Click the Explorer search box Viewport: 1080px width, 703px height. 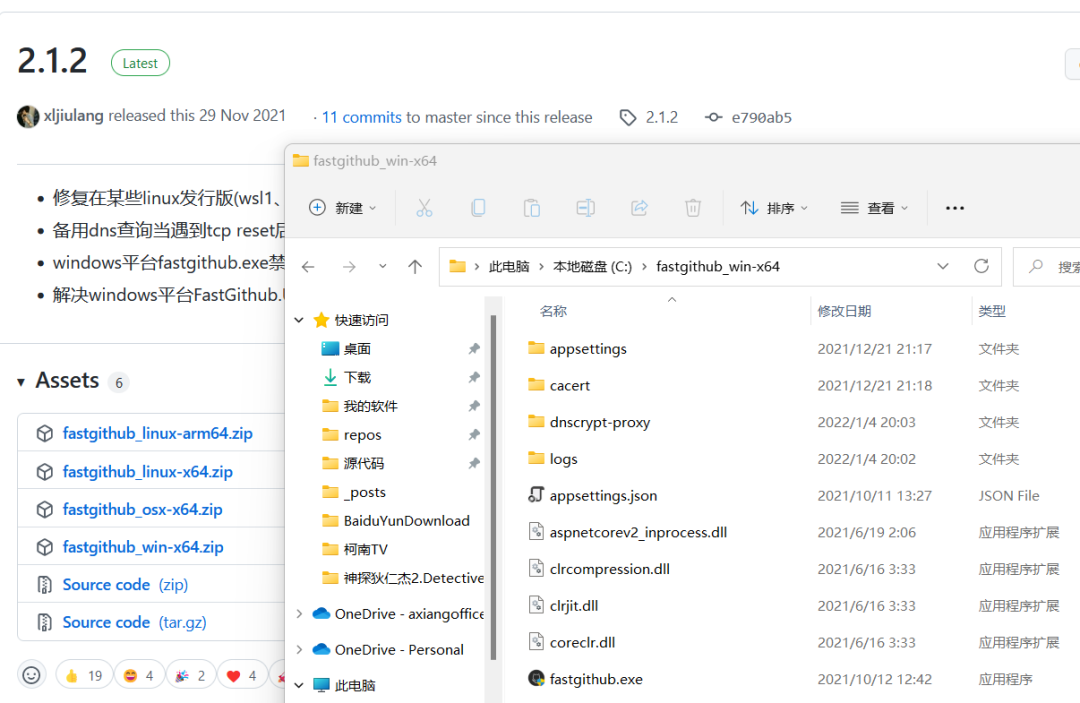click(1047, 266)
